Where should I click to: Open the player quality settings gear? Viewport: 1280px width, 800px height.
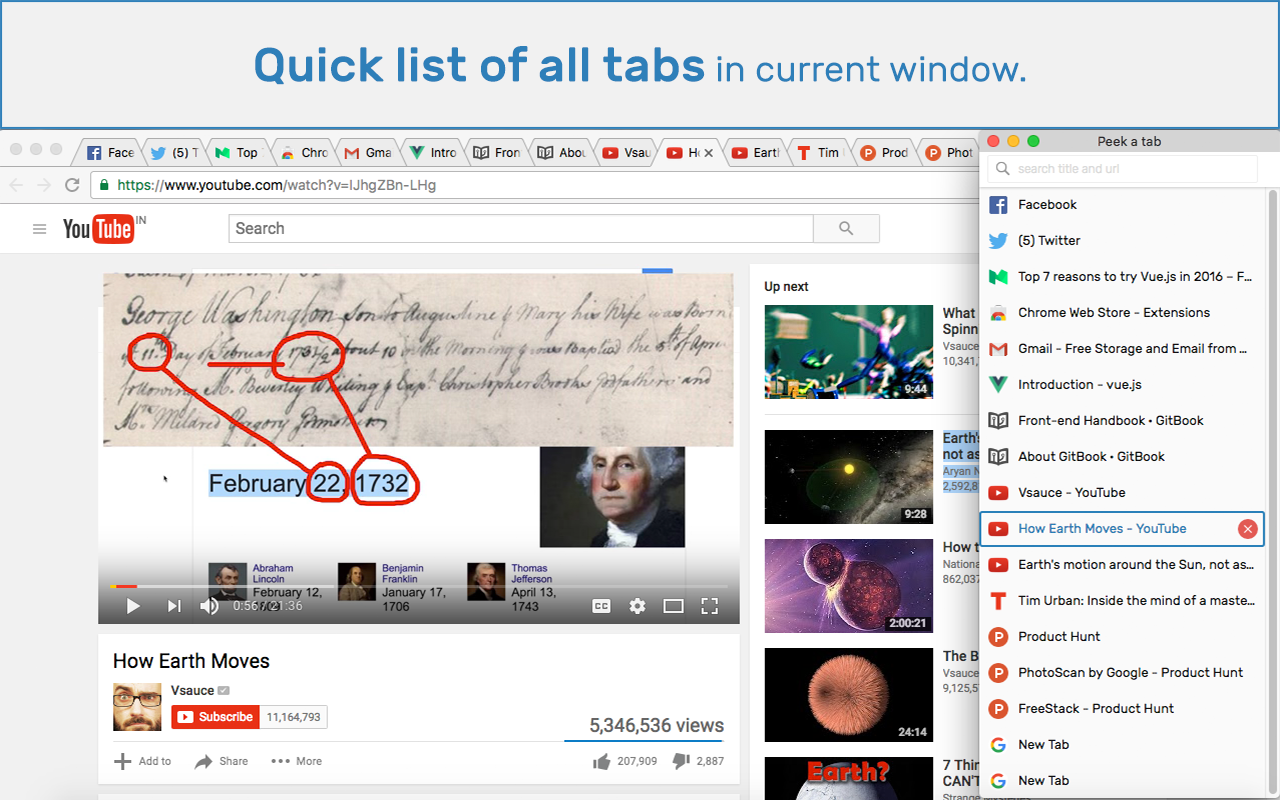pyautogui.click(x=637, y=605)
